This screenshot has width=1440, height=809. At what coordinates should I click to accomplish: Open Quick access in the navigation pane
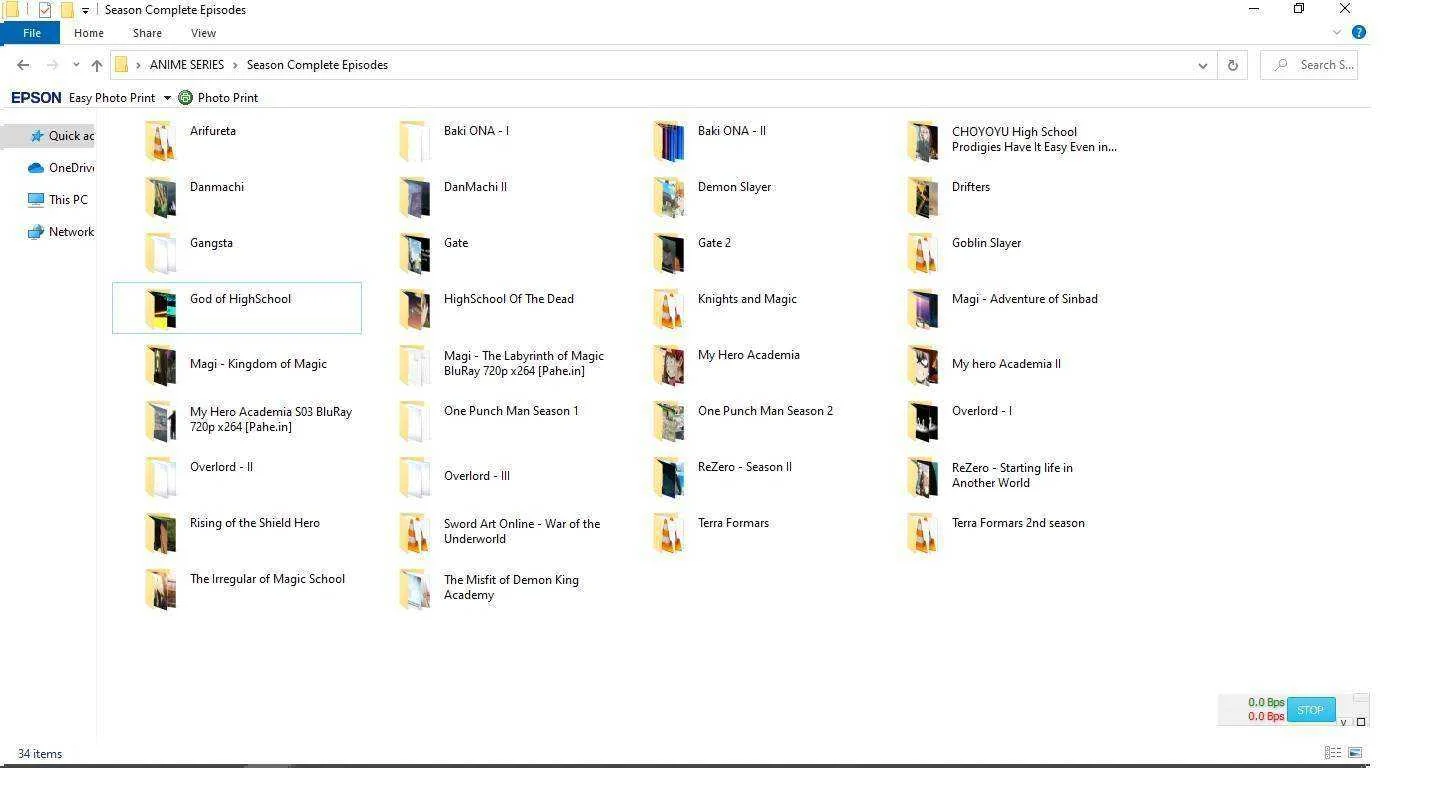61,136
